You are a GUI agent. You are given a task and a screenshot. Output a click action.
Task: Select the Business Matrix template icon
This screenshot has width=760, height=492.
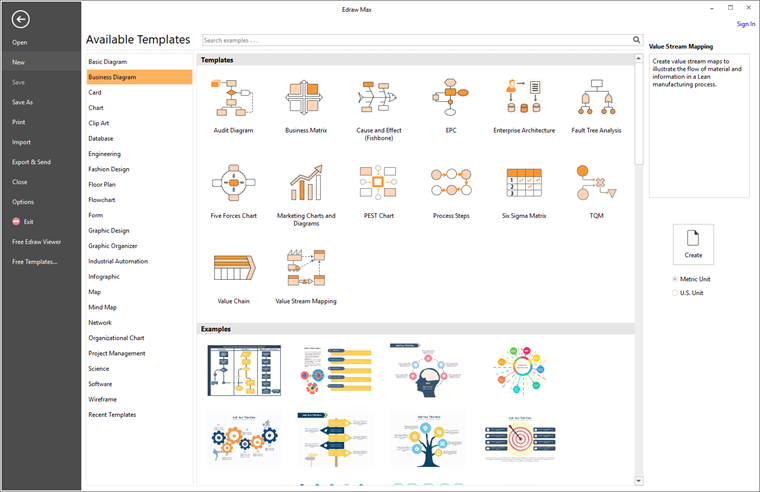(304, 98)
